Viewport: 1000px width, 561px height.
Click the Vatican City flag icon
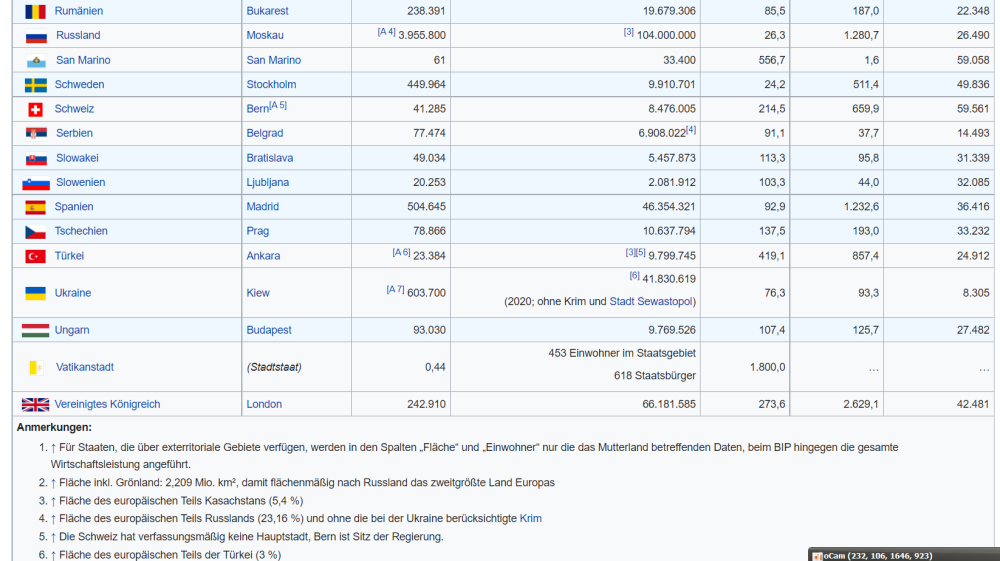click(x=36, y=367)
